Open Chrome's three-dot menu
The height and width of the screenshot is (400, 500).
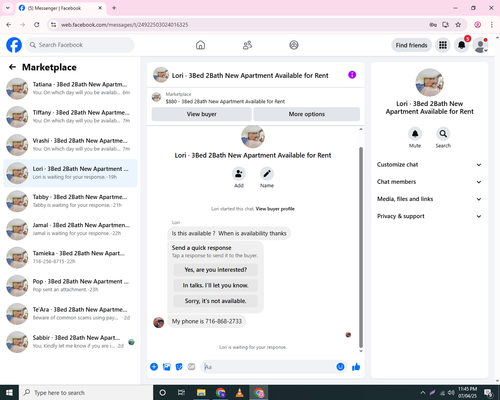click(492, 25)
